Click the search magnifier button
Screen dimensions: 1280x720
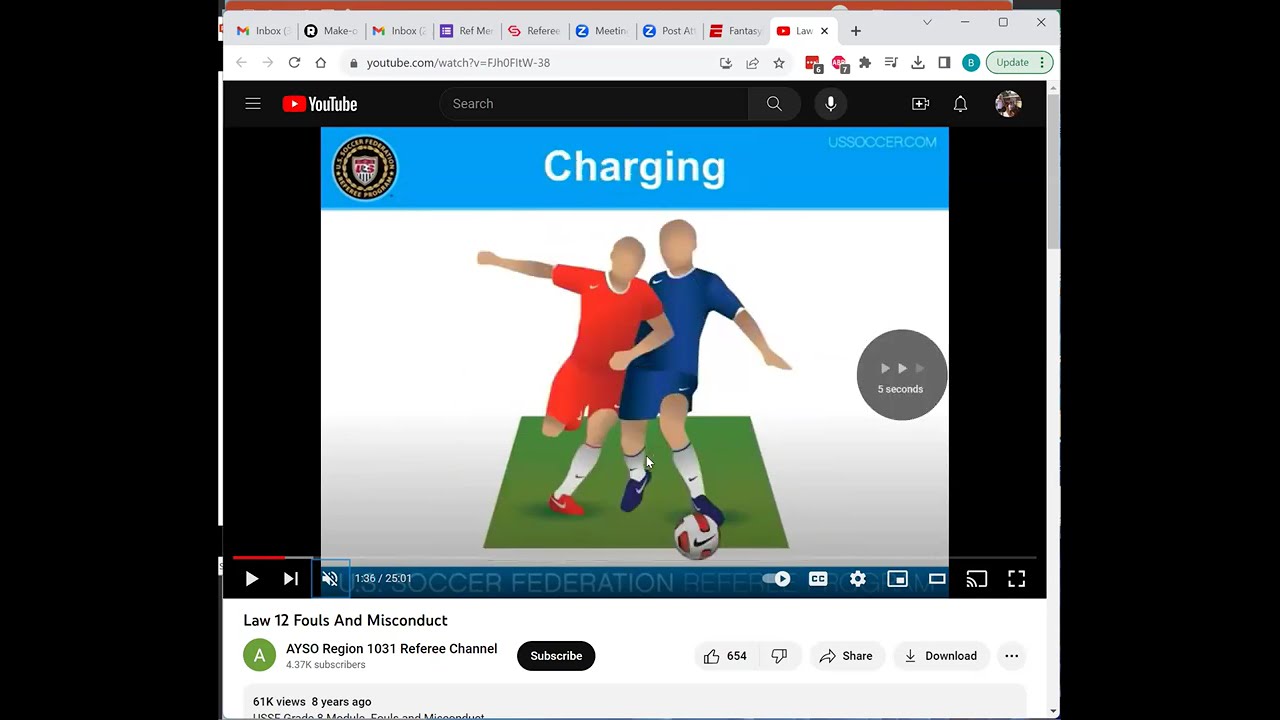coord(774,104)
